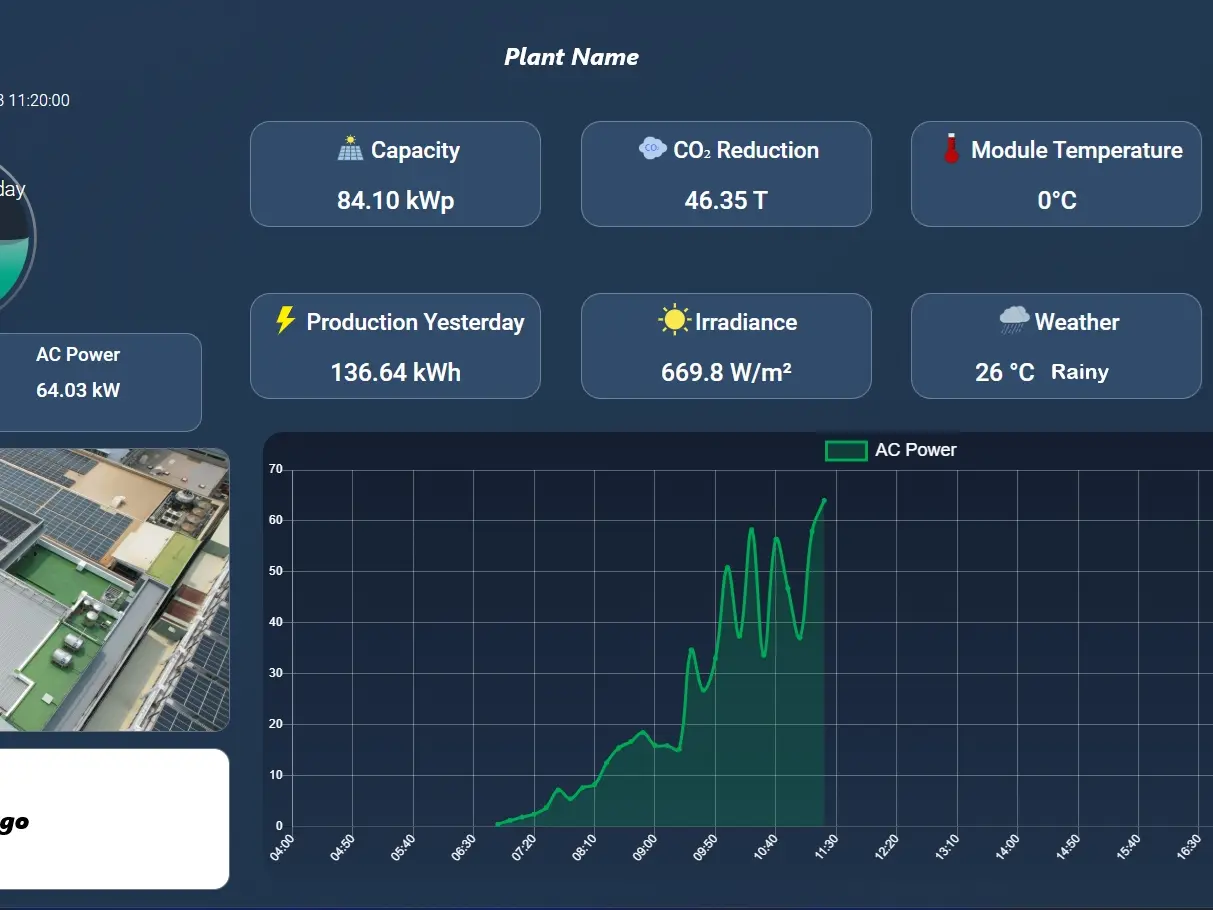Click the Irradiance sun icon
Image resolution: width=1213 pixels, height=910 pixels.
[674, 320]
